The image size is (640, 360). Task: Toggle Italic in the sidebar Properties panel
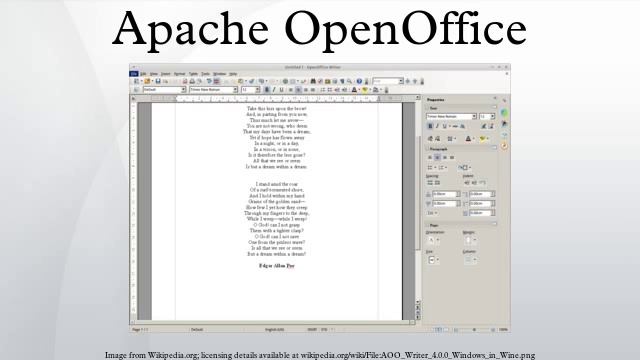[437, 126]
